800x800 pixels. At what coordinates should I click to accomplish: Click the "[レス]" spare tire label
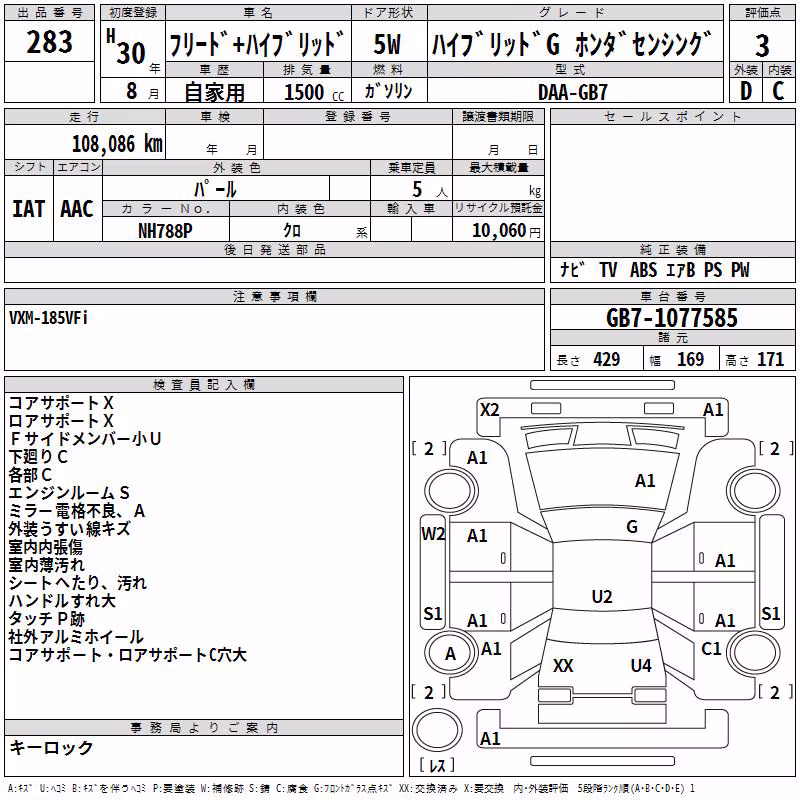coord(437,764)
